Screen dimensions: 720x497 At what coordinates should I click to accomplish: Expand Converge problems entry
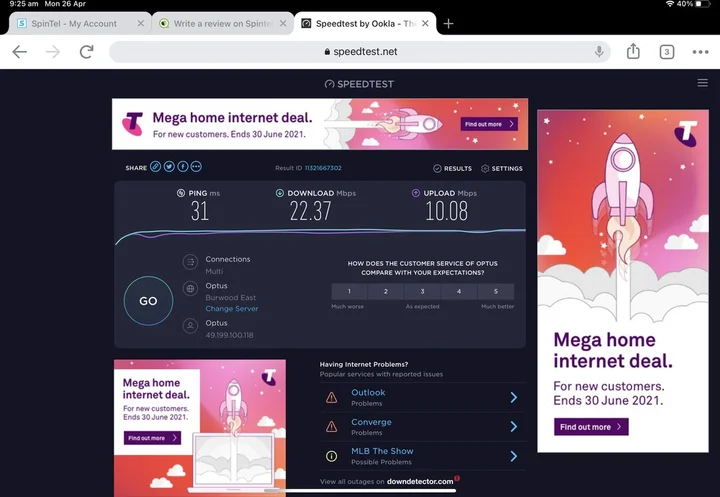[x=422, y=427]
